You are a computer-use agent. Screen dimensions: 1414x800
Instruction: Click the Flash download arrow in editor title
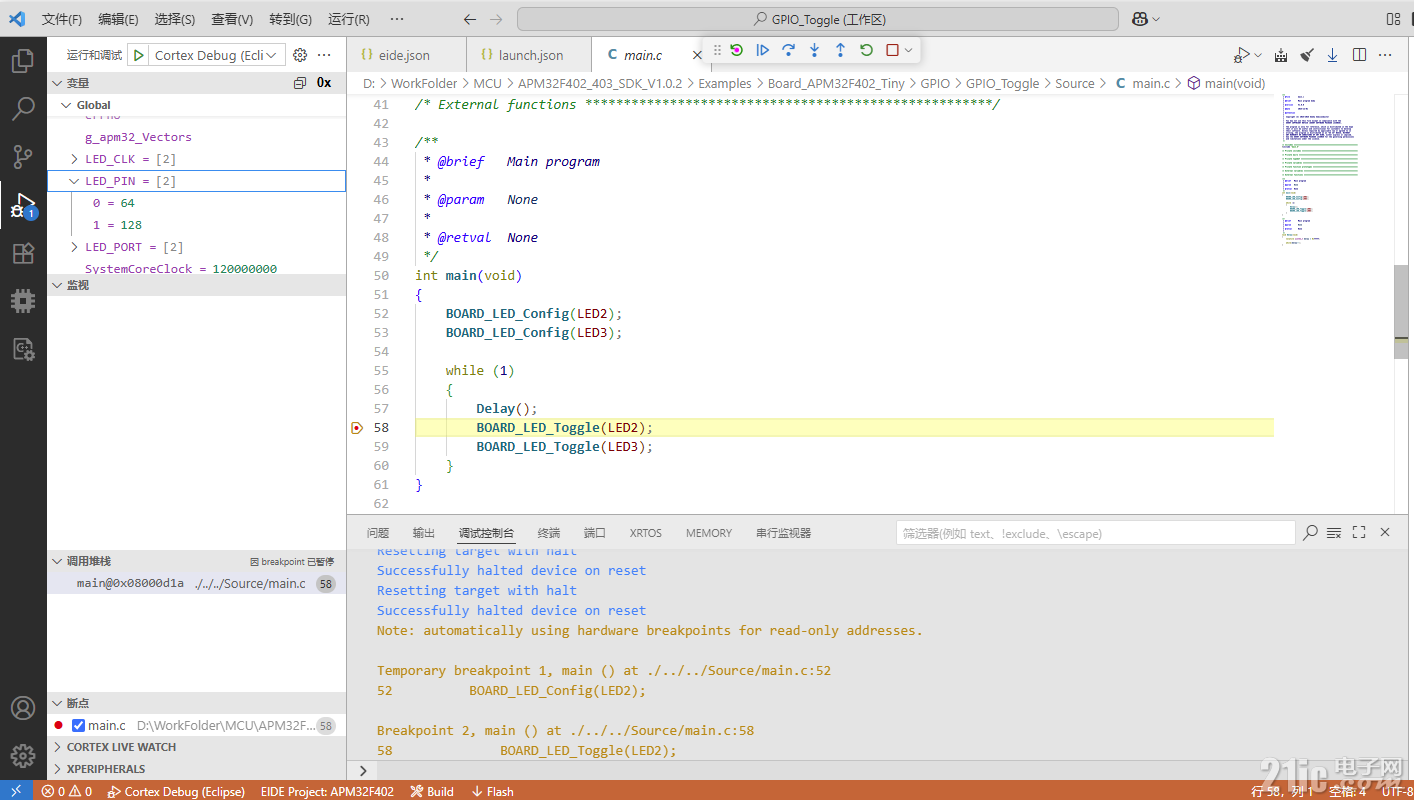click(1333, 56)
